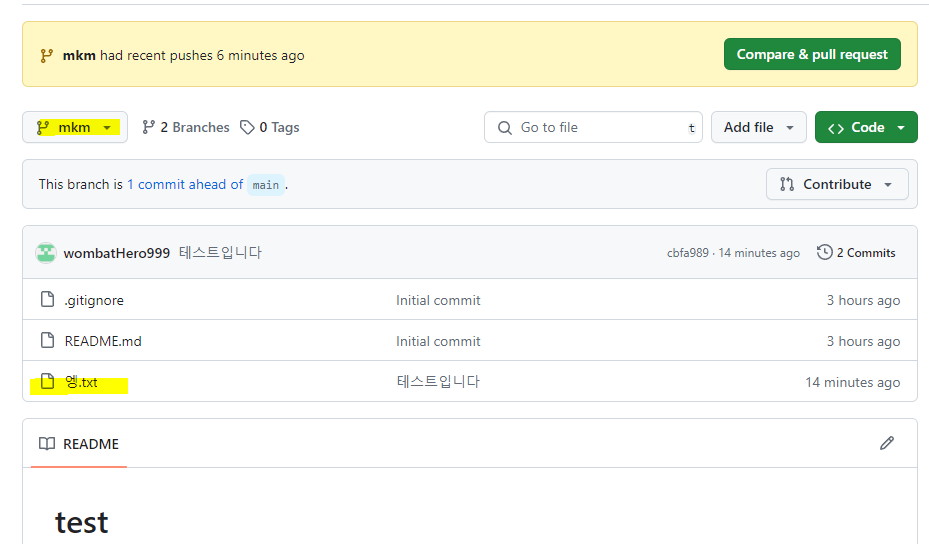This screenshot has width=929, height=544.
Task: Click the file icon beside .gitignore
Action: (x=47, y=300)
